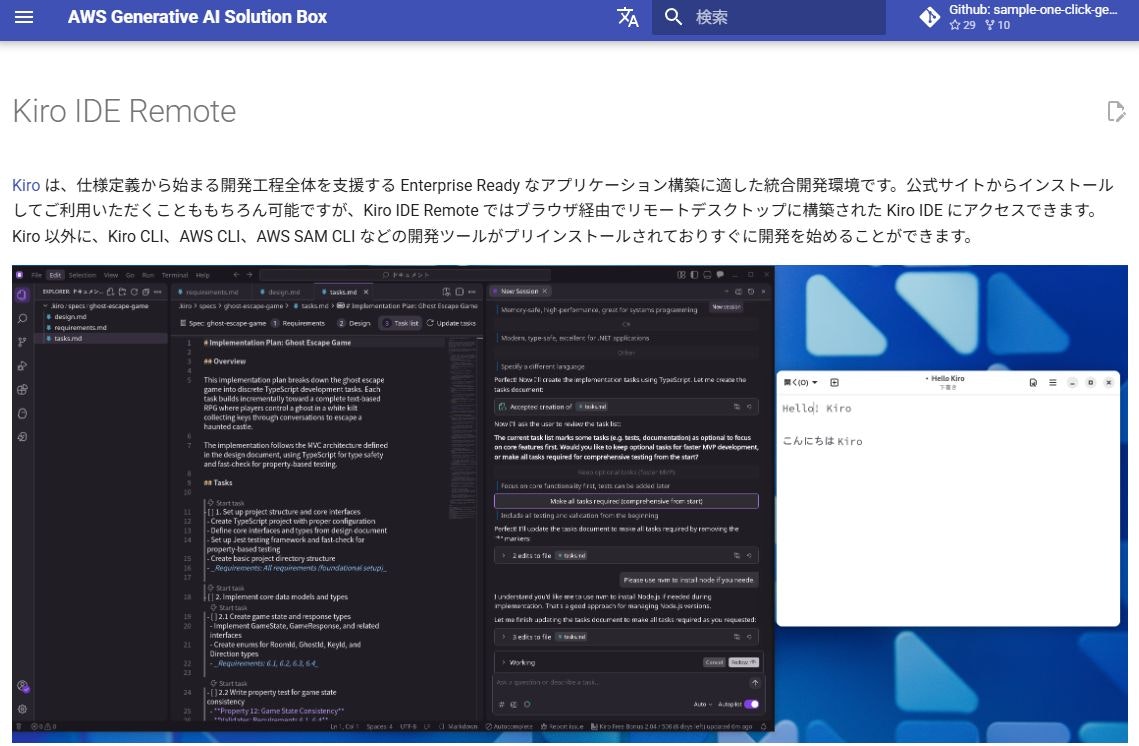Screen dimensions: 1139x746
Task: Open Run and Debug in the Kiro activity bar
Action: point(22,366)
